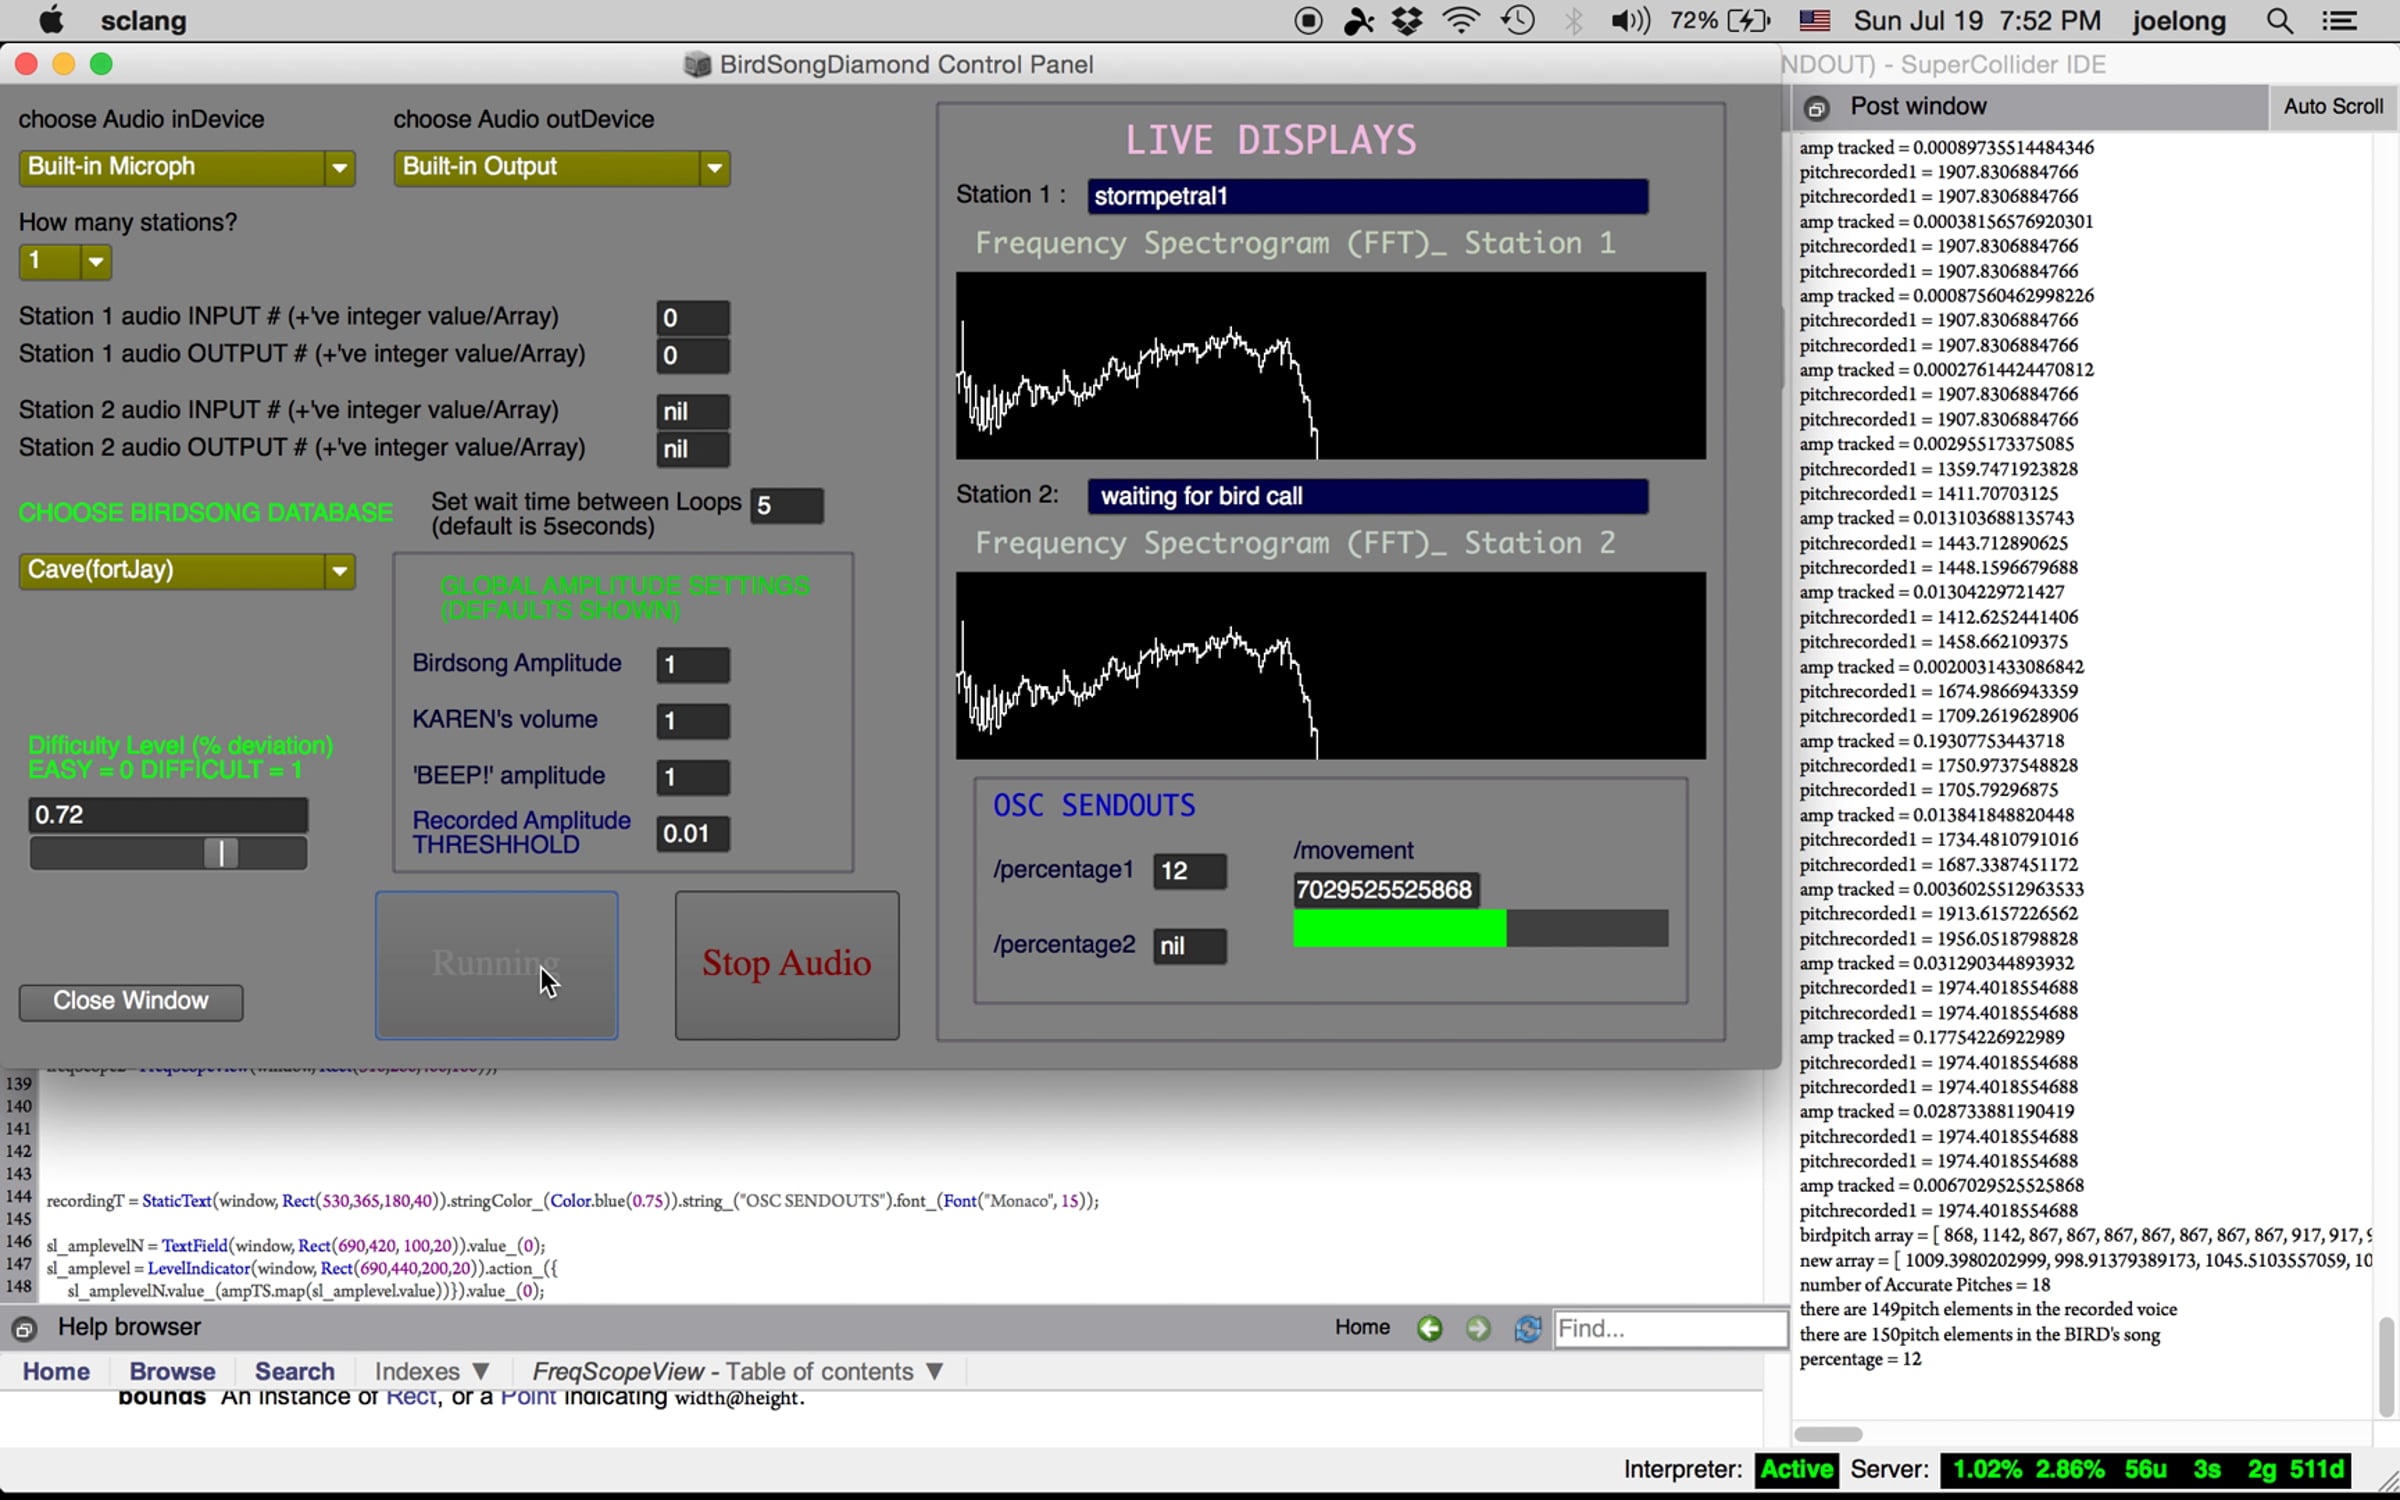Viewport: 2400px width, 1500px height.
Task: Open the sclang menu
Action: [144, 20]
